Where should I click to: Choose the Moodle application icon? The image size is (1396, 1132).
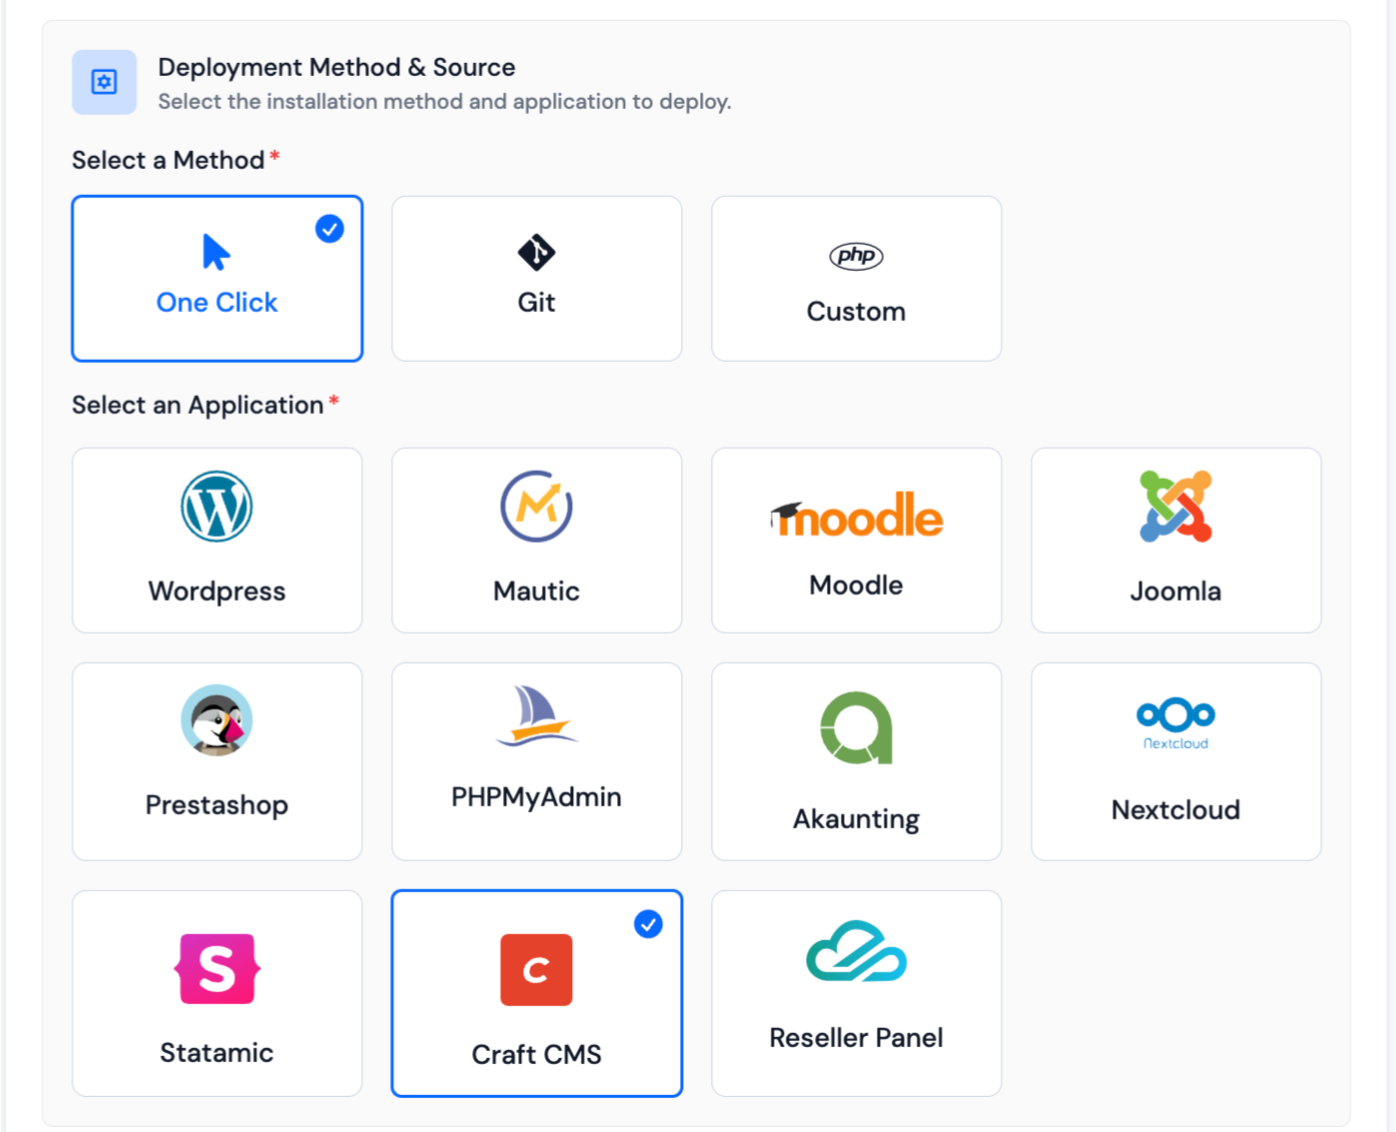[856, 516]
